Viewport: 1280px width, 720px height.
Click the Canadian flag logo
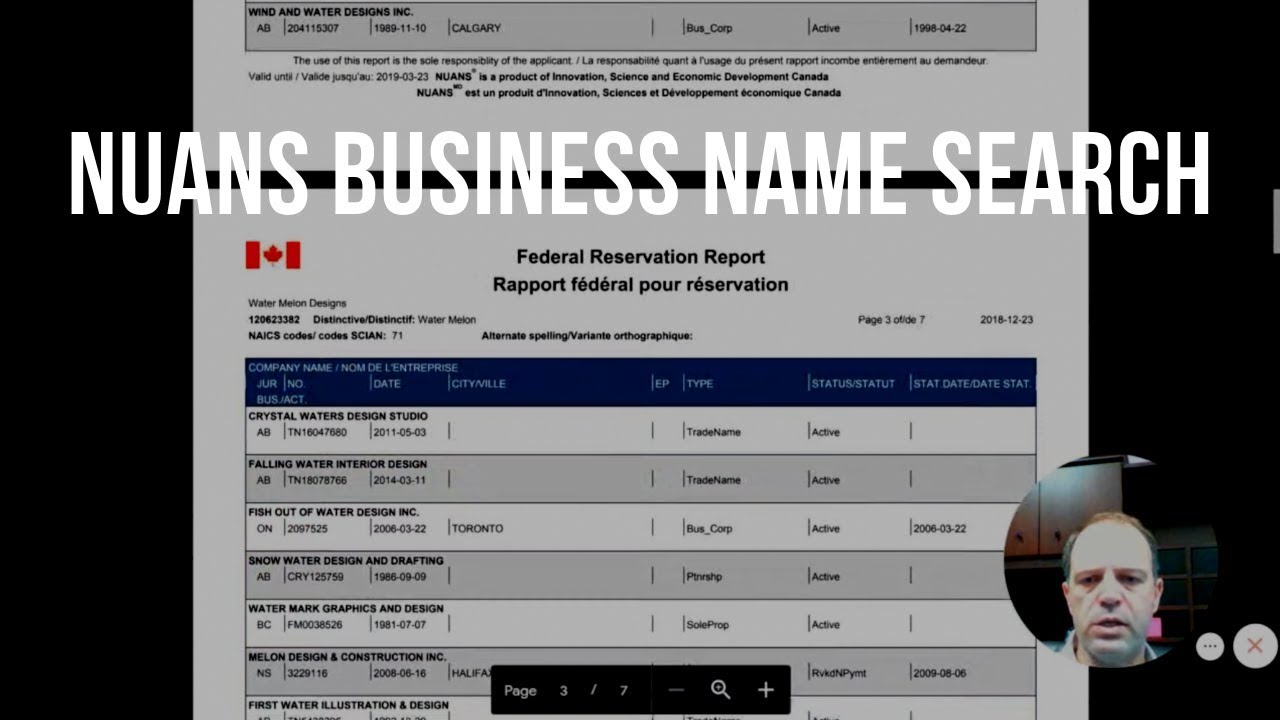tap(273, 255)
